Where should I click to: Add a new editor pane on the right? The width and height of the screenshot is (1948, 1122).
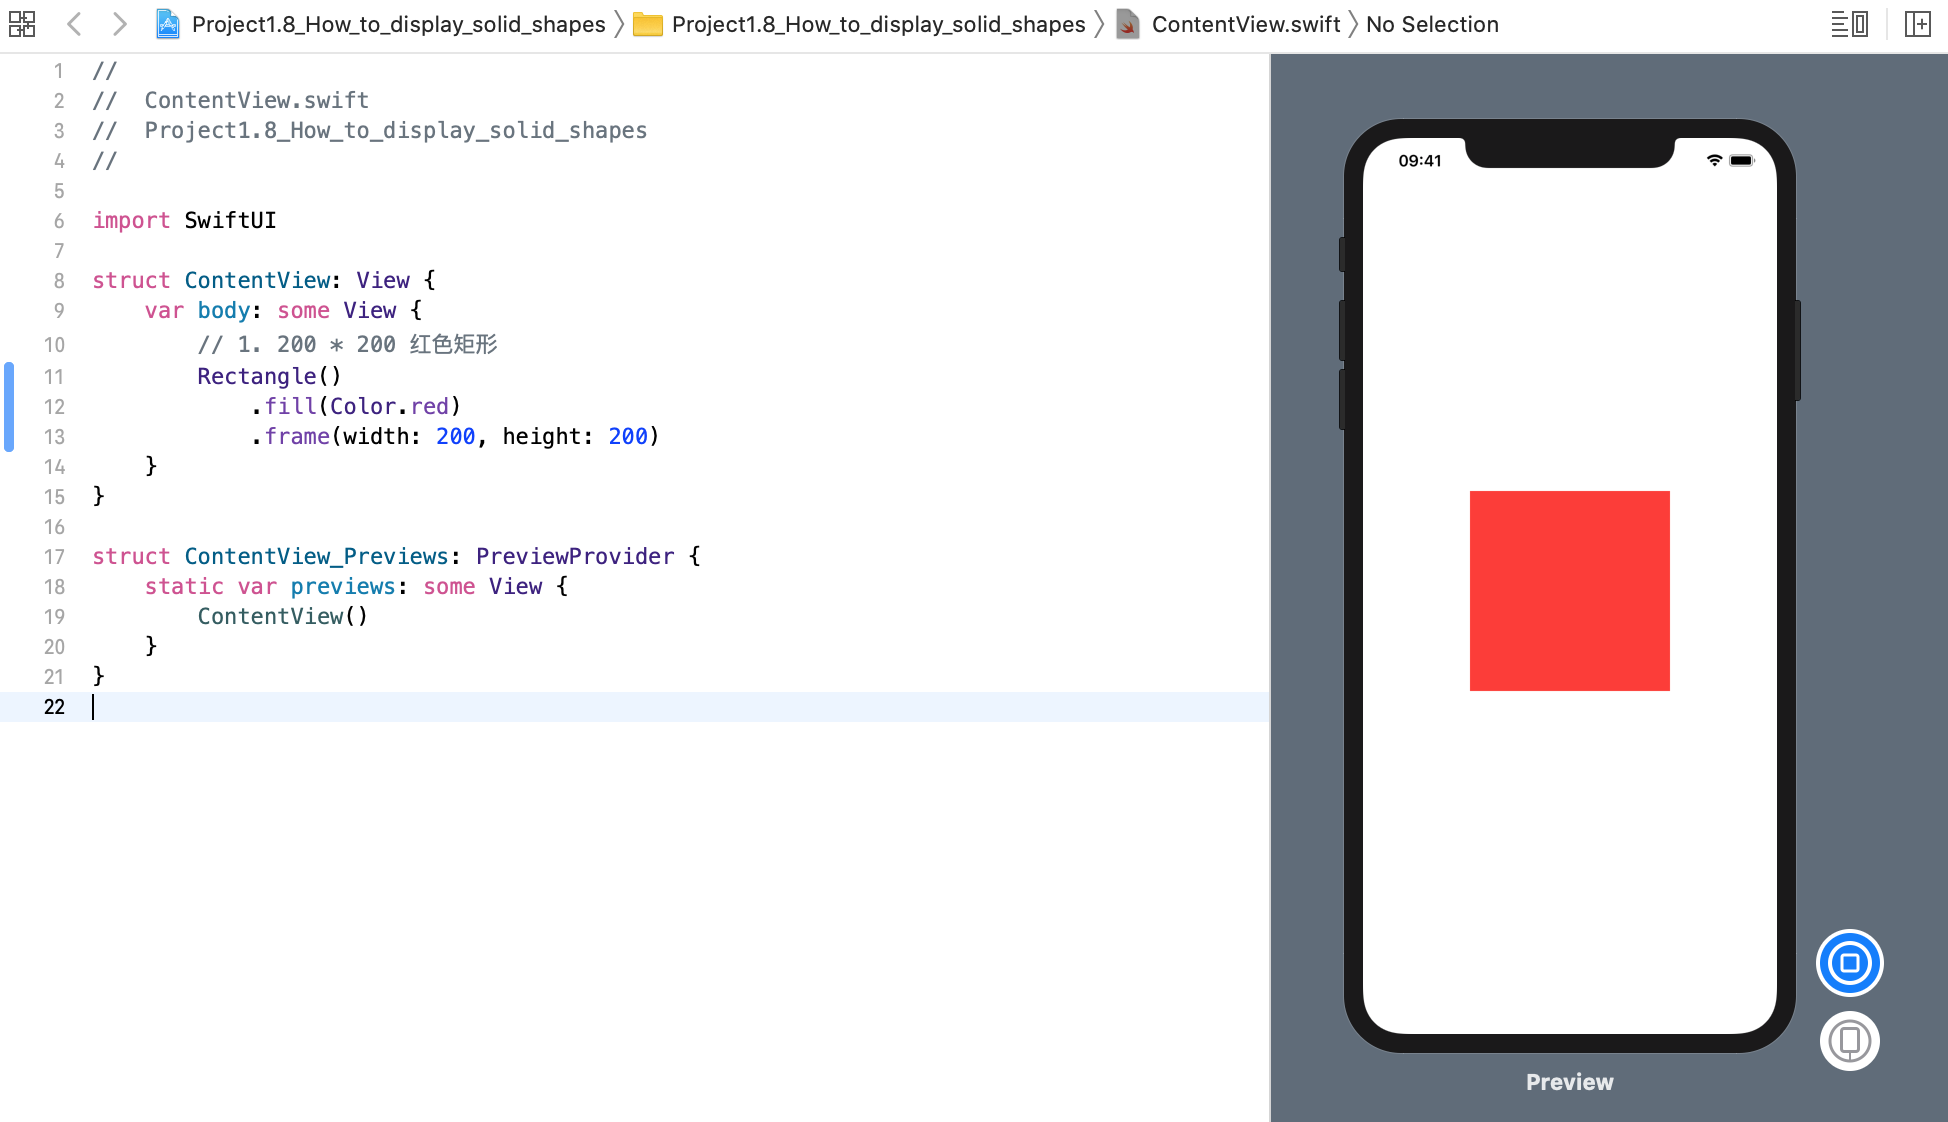pos(1918,24)
